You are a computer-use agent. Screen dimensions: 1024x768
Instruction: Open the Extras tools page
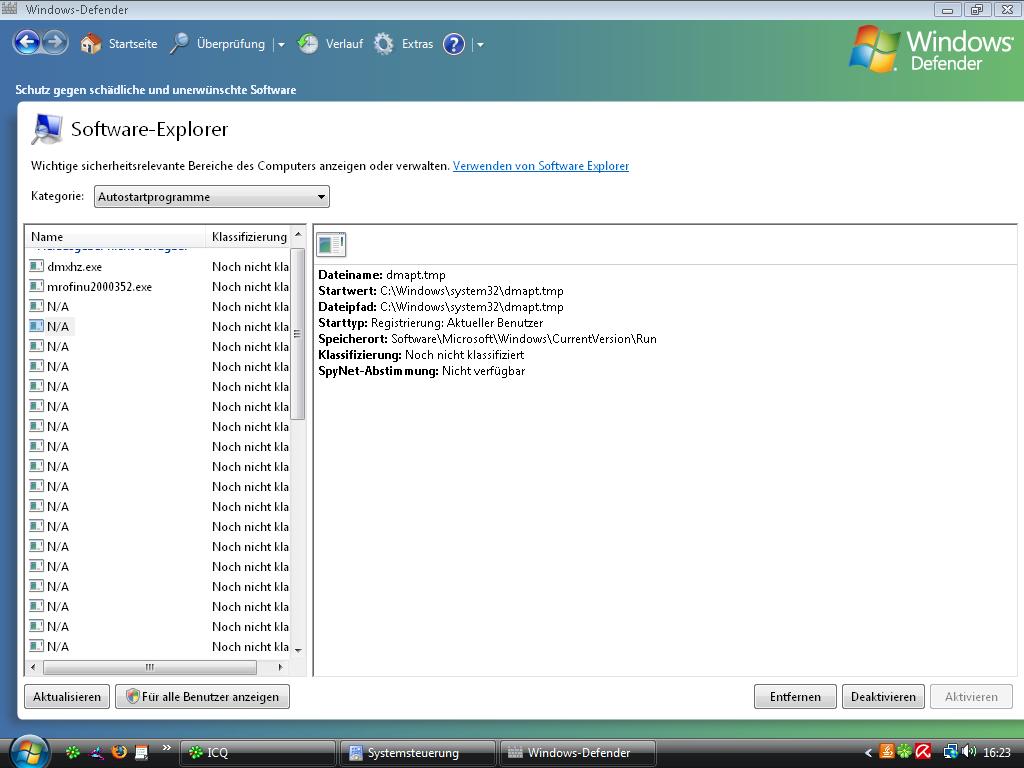point(404,44)
